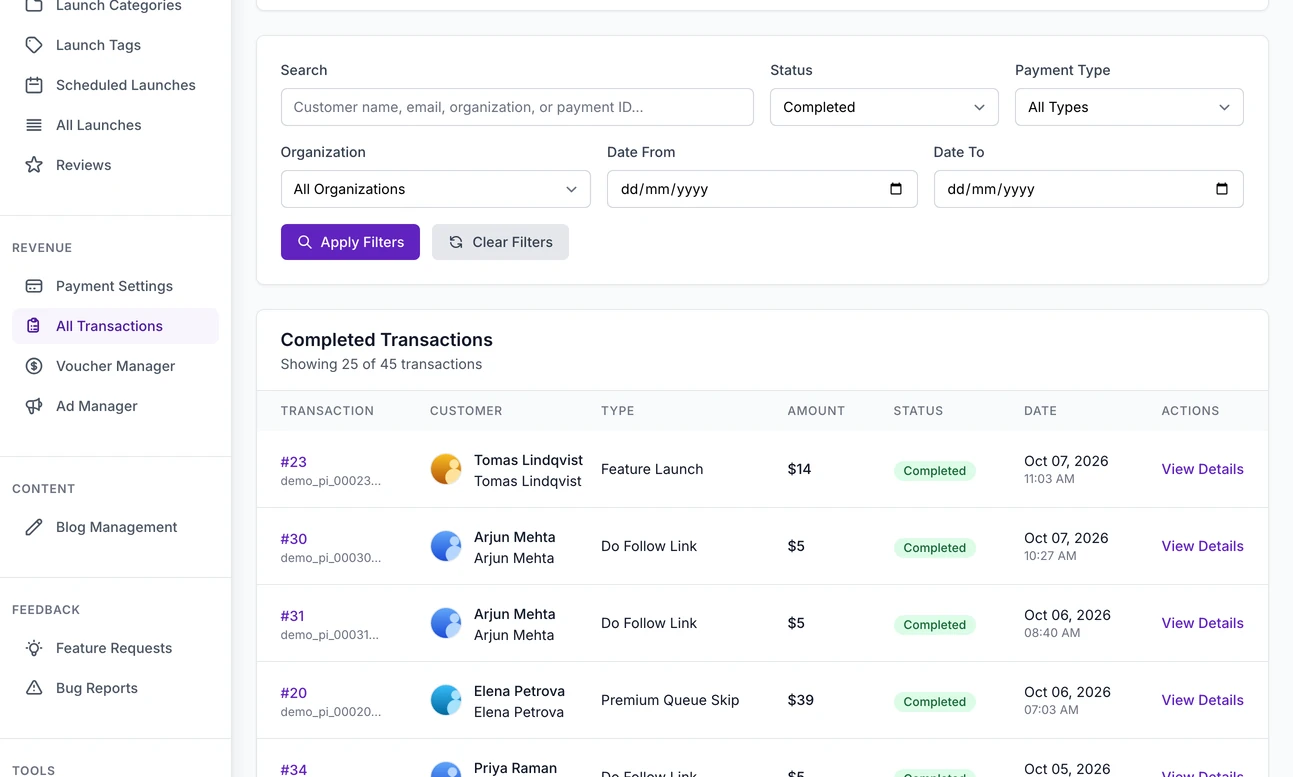Click Tomas Lindqvist's avatar
Screen dimensions: 1293x777
point(446,469)
